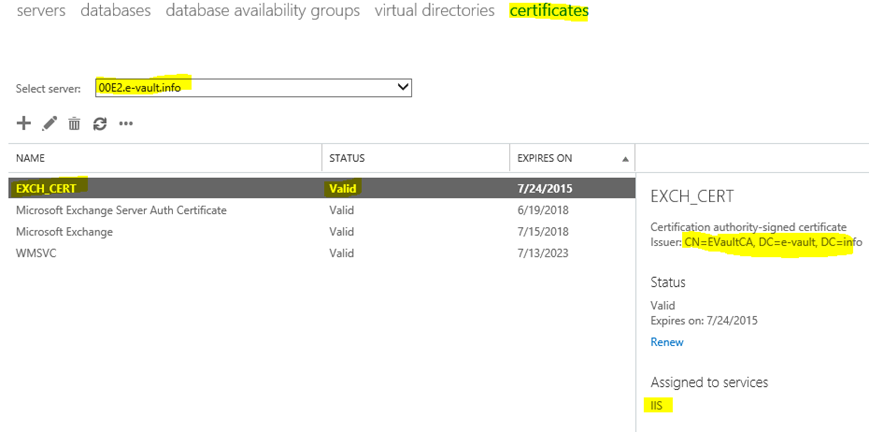
Task: Go to database availability groups tab
Action: [262, 11]
